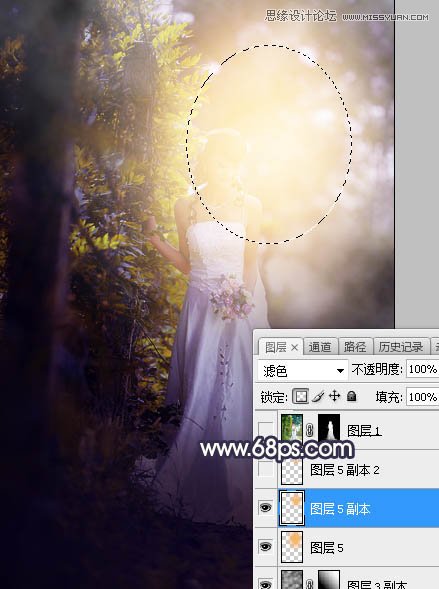This screenshot has width=439, height=589.
Task: Switch to the 路径 tab
Action: click(355, 347)
